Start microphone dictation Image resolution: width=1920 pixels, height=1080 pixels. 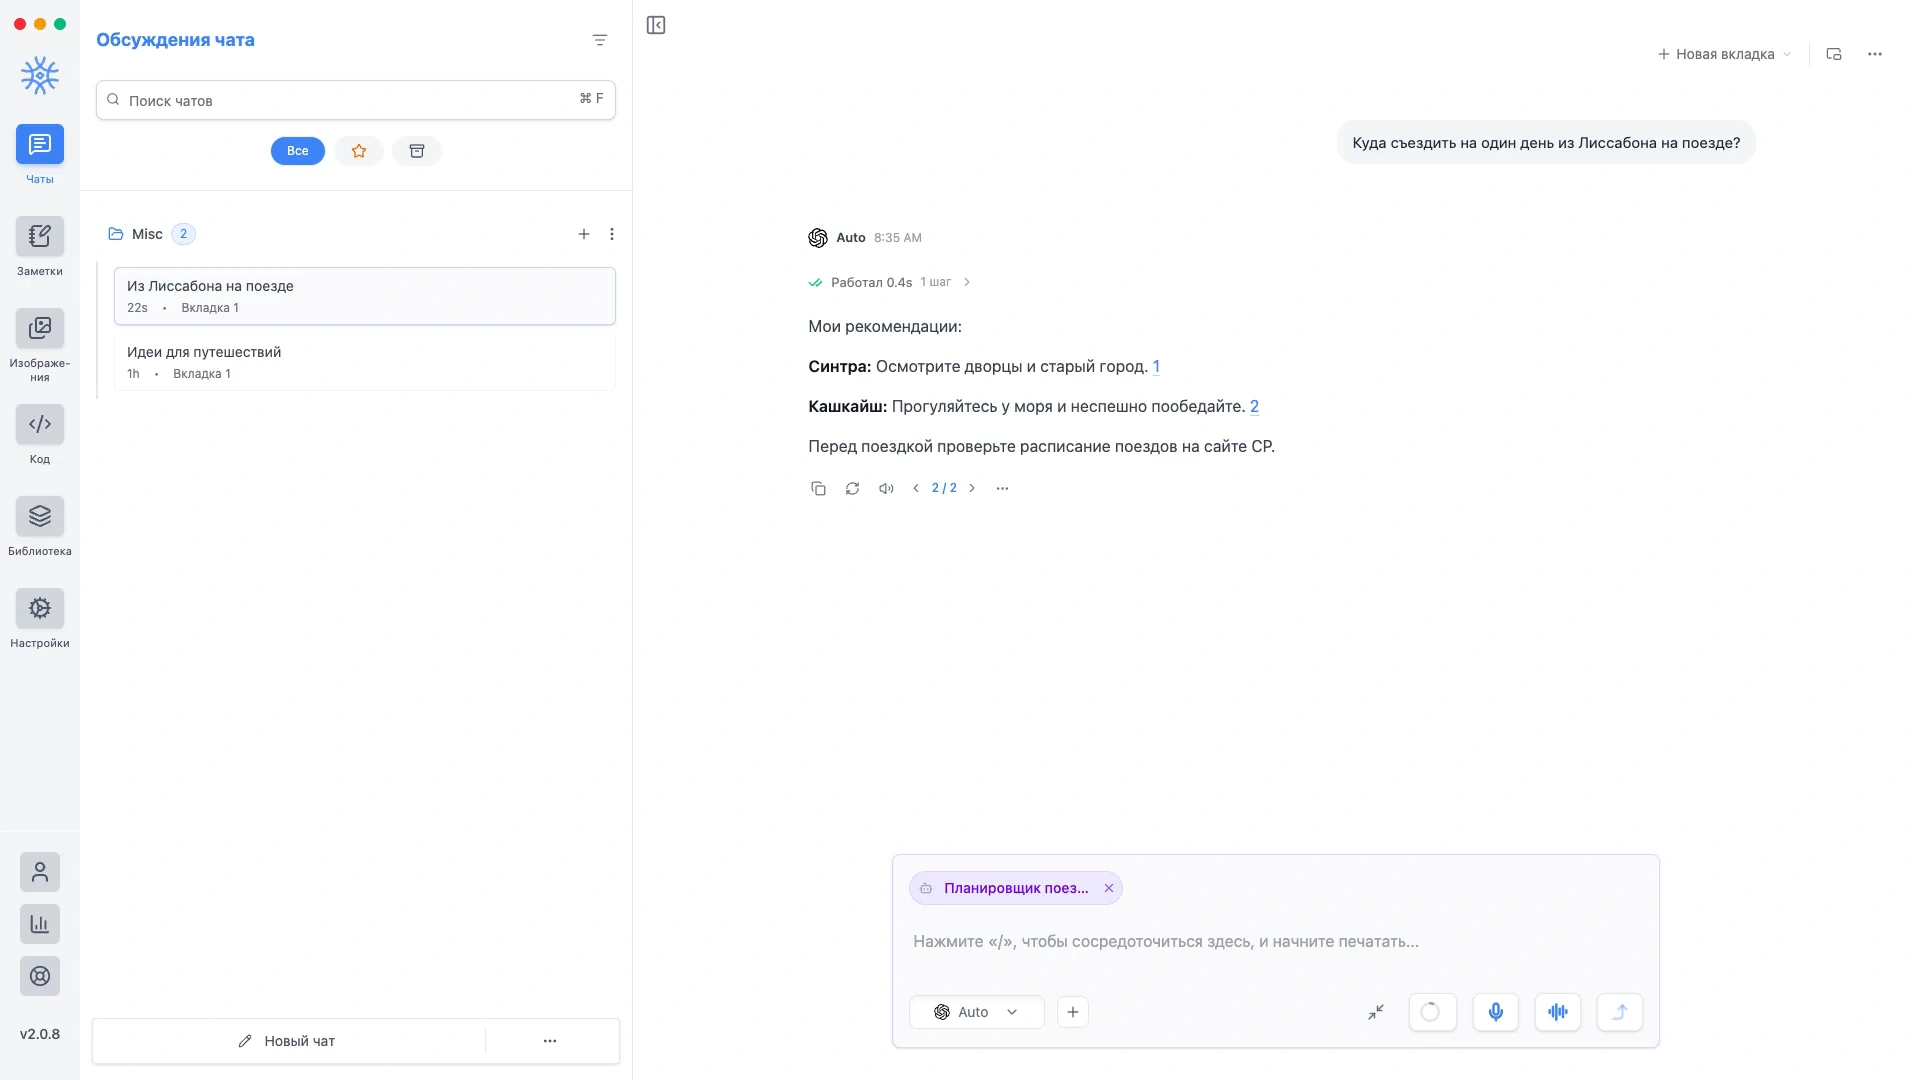pyautogui.click(x=1496, y=1012)
